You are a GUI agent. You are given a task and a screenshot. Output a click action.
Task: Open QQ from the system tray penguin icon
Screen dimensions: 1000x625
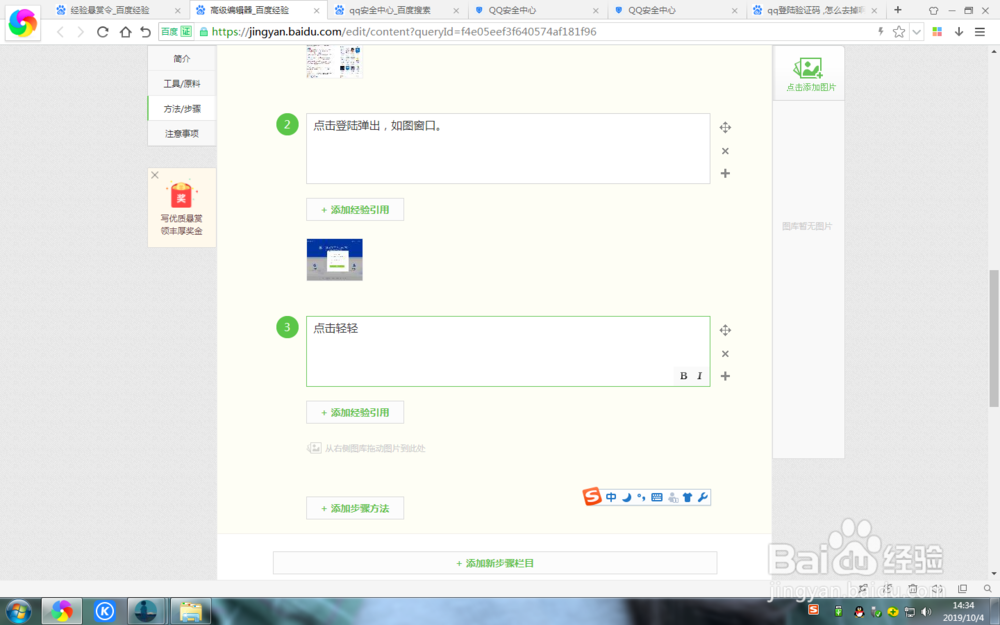tap(859, 612)
